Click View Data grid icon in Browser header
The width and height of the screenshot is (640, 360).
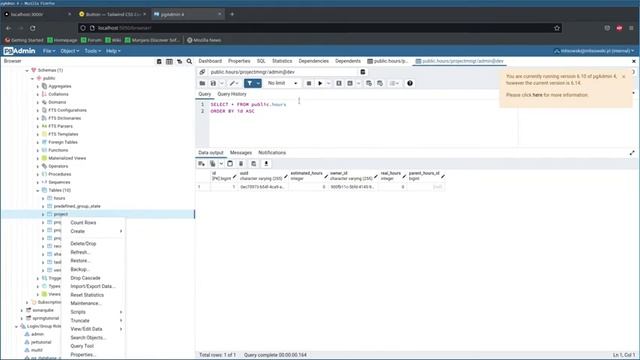pos(169,61)
